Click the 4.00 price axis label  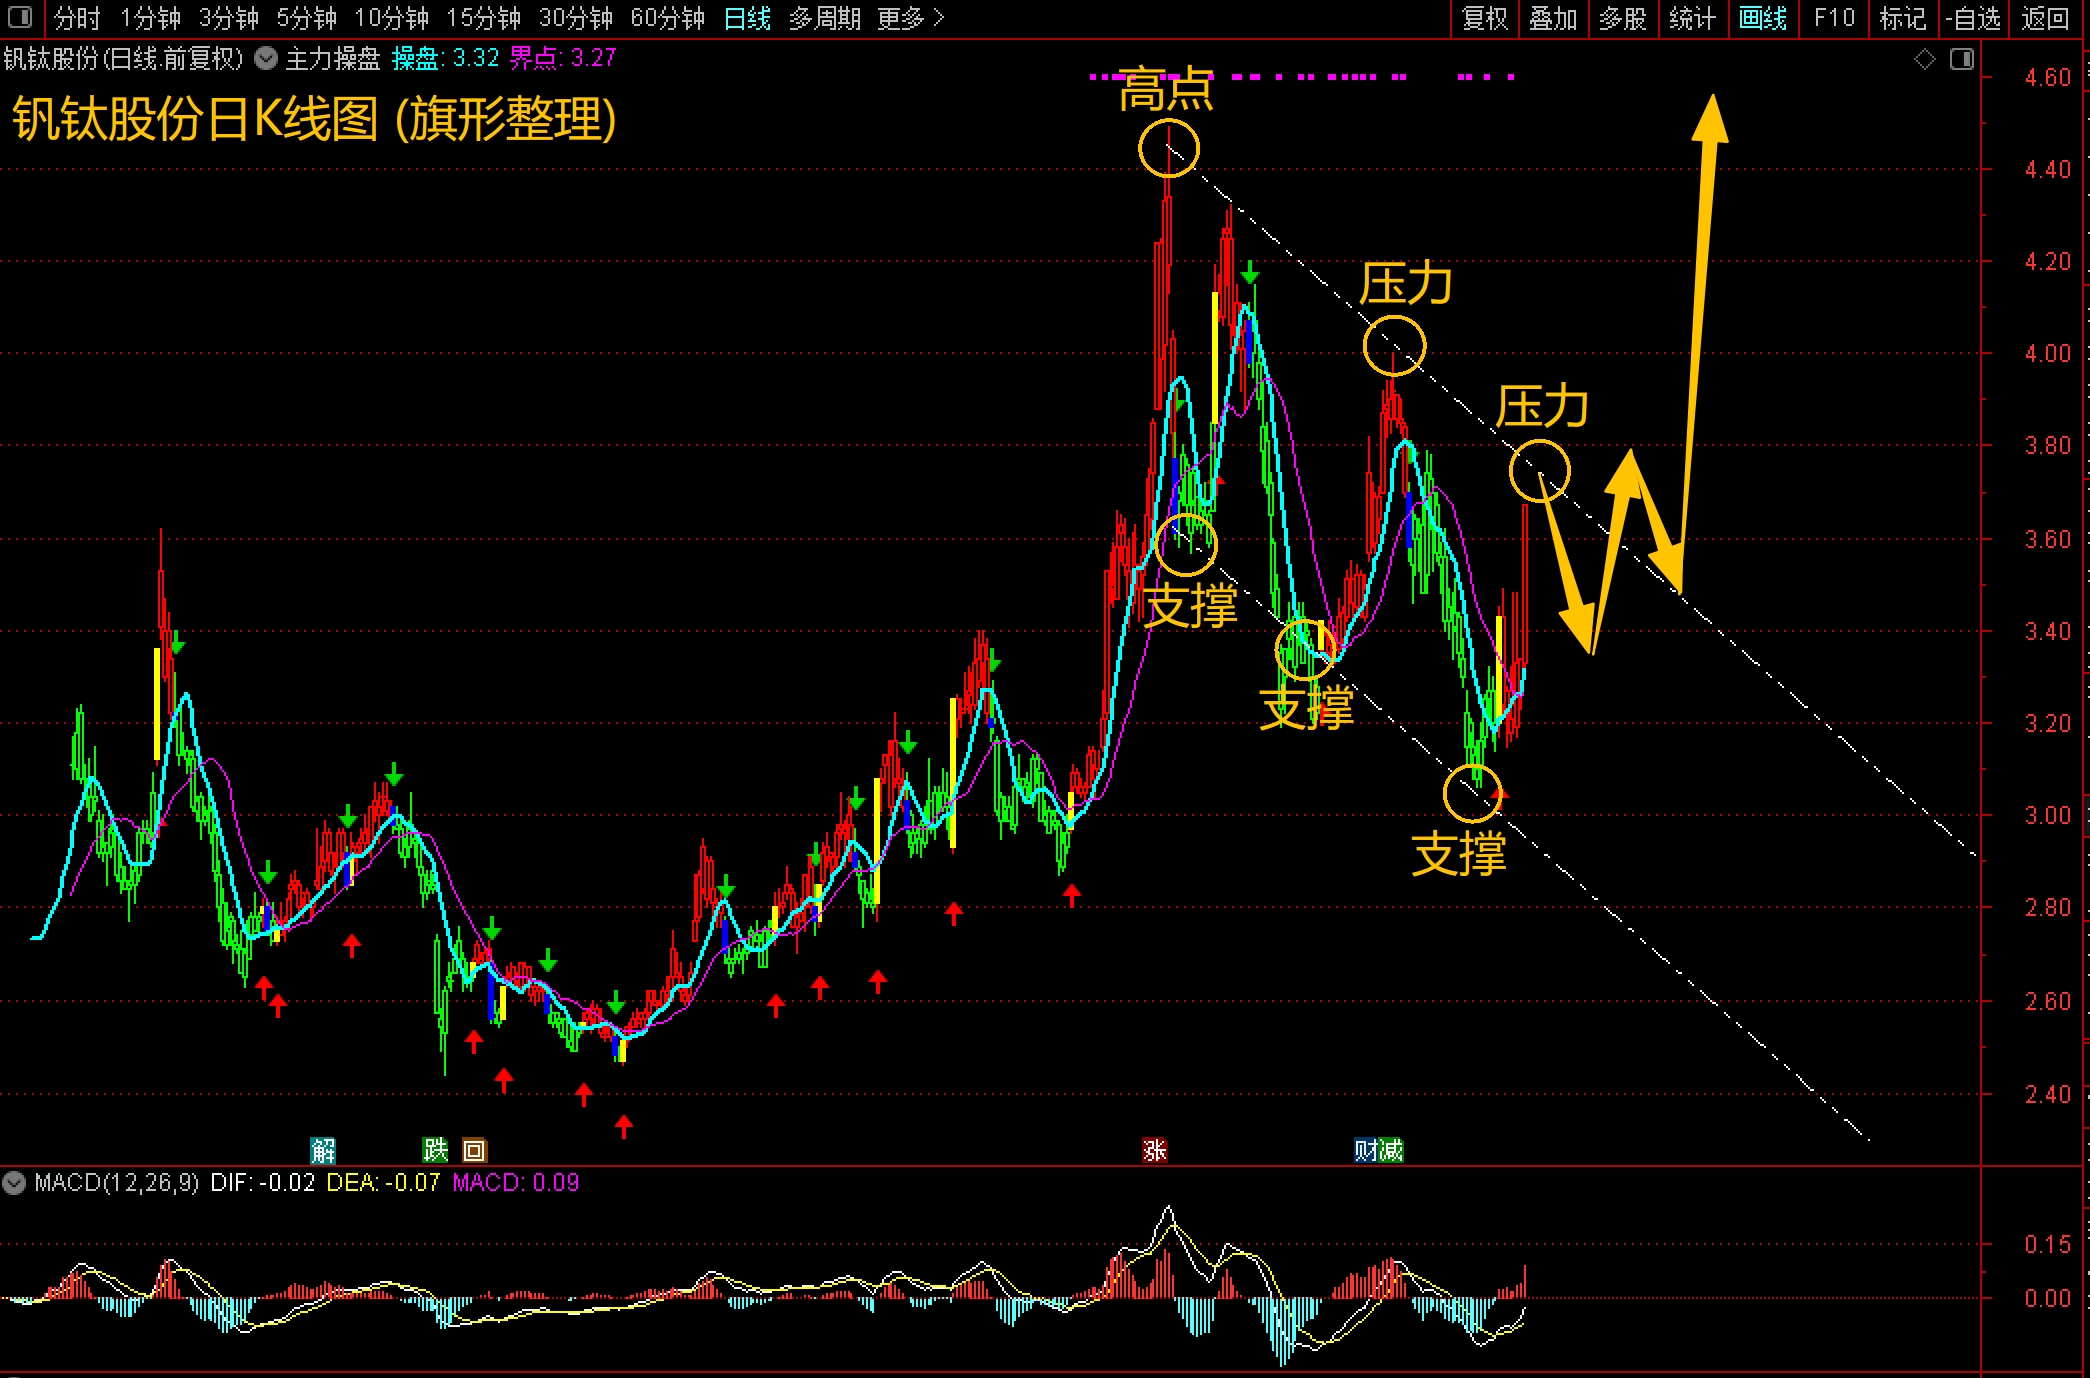click(2047, 353)
